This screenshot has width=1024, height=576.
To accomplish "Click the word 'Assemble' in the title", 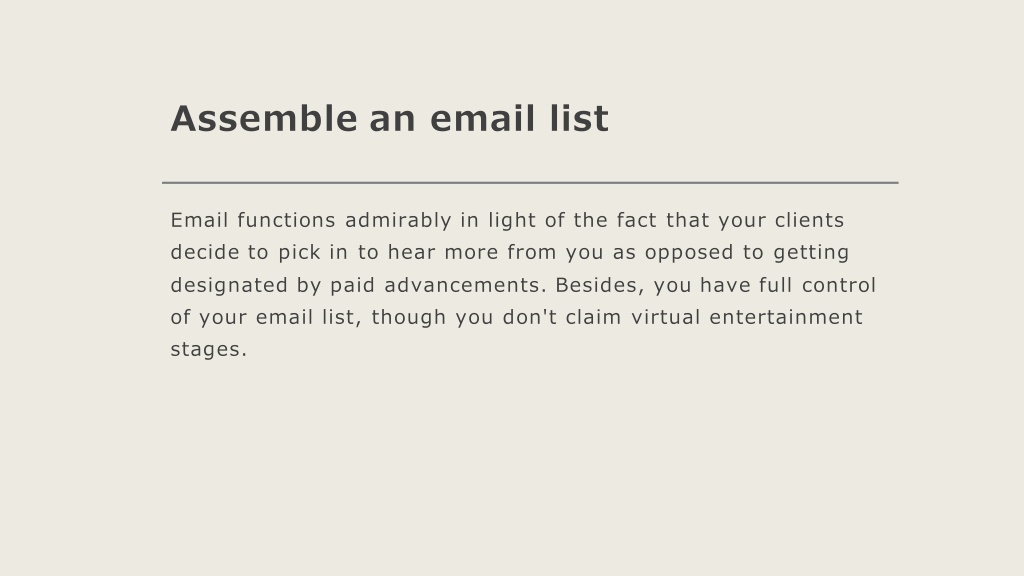I will (x=264, y=119).
